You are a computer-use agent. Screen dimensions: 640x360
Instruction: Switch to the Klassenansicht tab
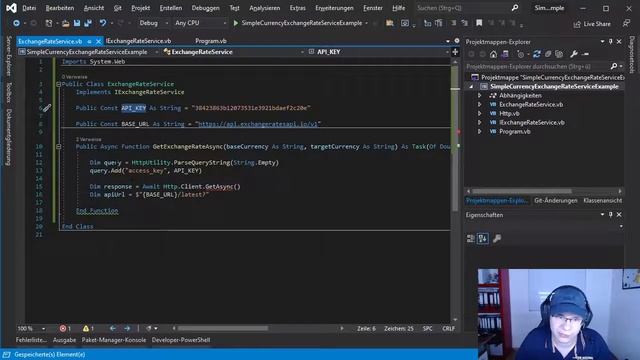[x=602, y=200]
